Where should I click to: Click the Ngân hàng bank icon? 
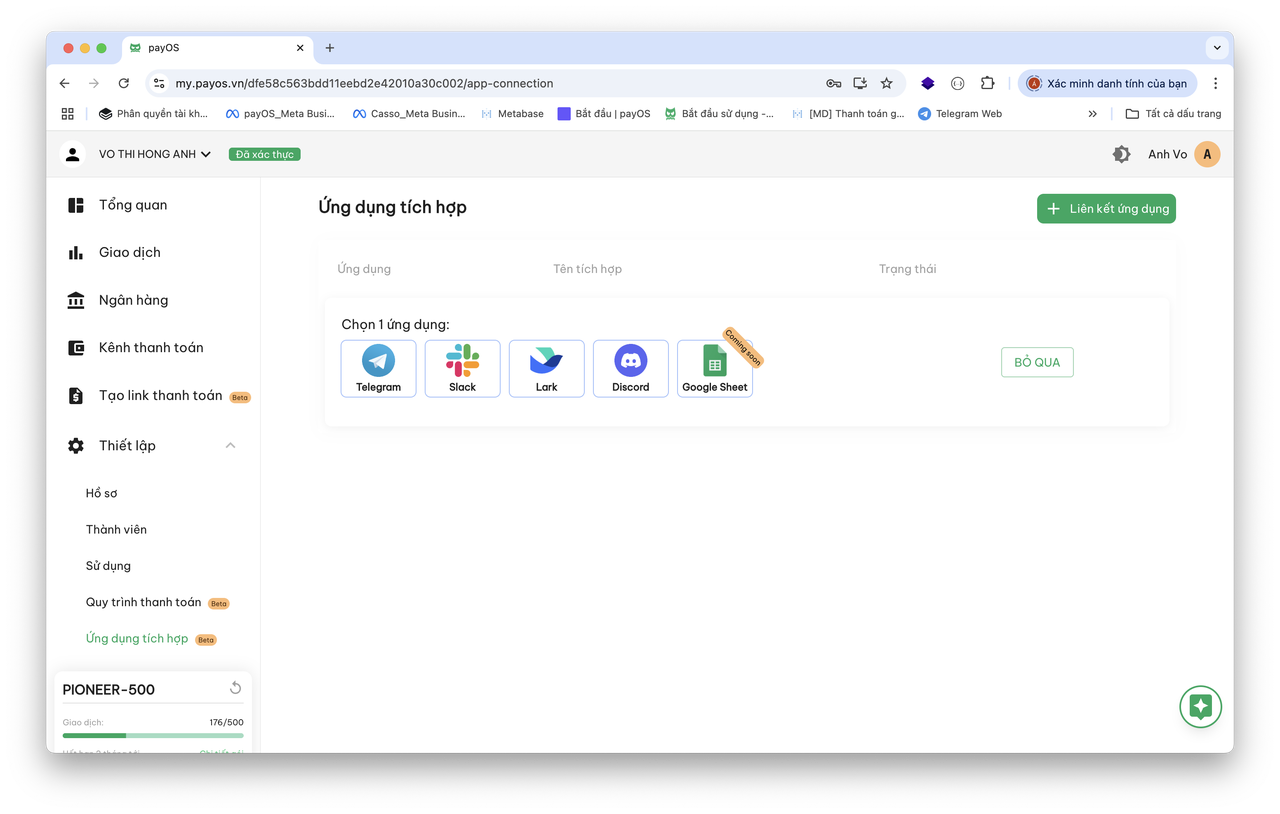(76, 300)
